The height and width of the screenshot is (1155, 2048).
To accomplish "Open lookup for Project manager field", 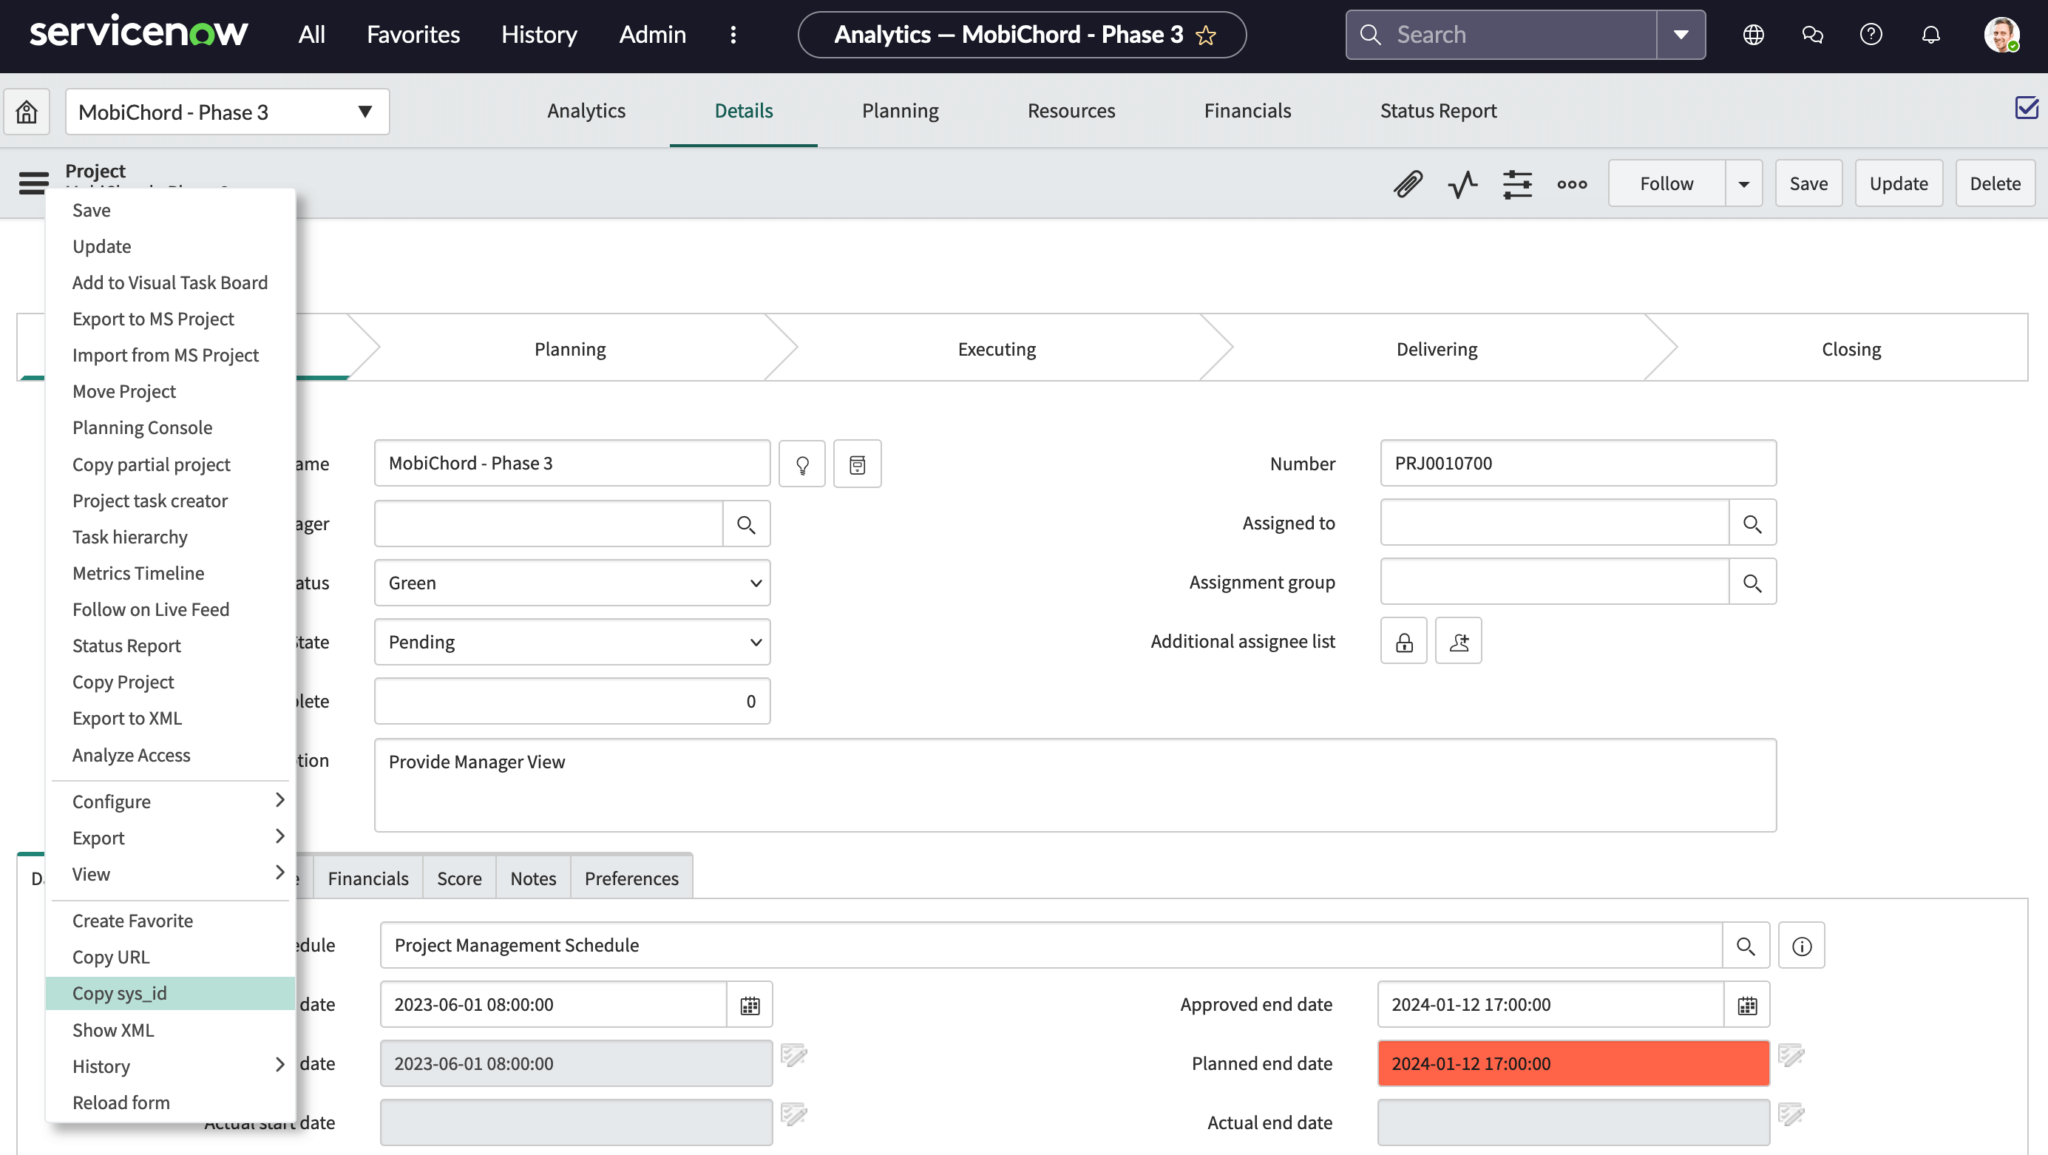I will (x=746, y=524).
